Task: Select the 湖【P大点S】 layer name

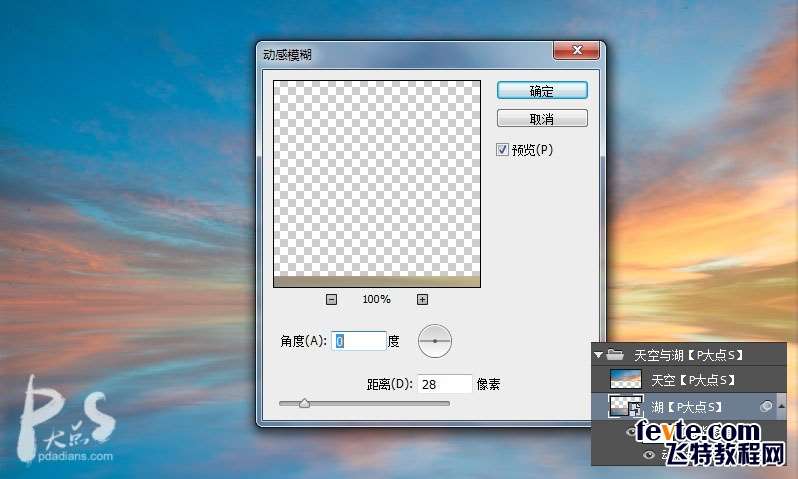Action: (x=687, y=407)
